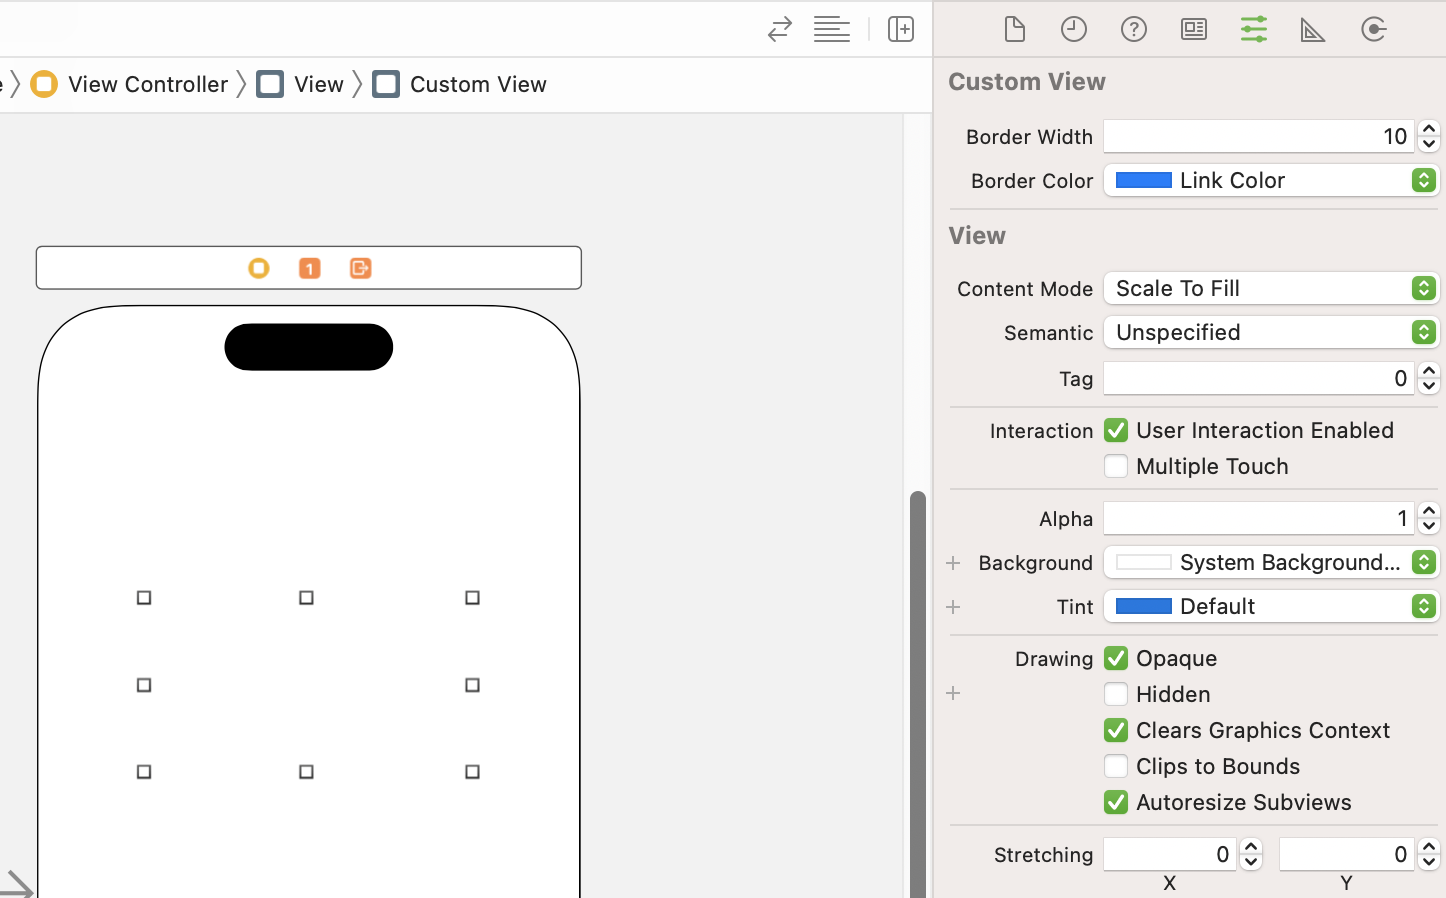The width and height of the screenshot is (1446, 898).
Task: Click the top-right selection handle of Custom View
Action: coord(473,598)
